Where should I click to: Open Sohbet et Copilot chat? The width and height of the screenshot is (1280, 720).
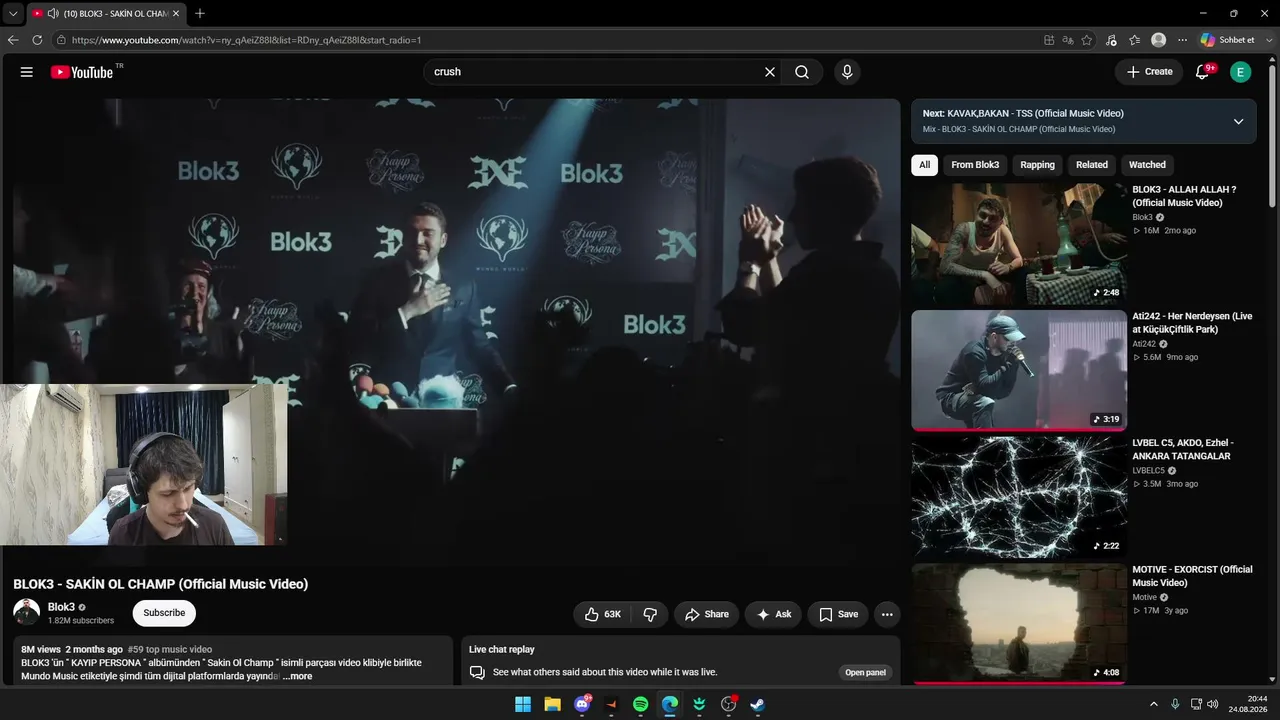point(1228,40)
